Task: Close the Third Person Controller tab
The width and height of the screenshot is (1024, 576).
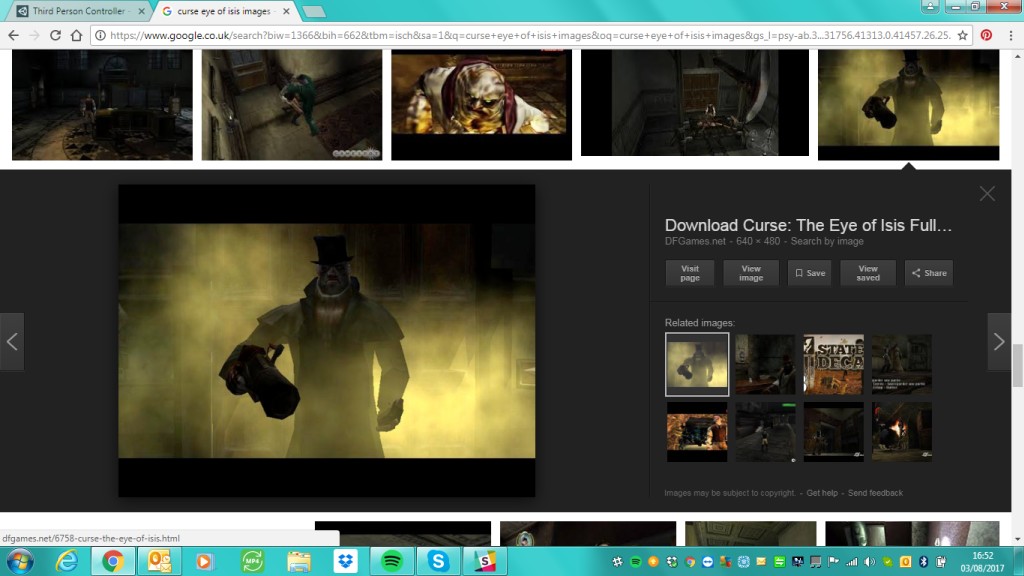Action: pos(141,11)
